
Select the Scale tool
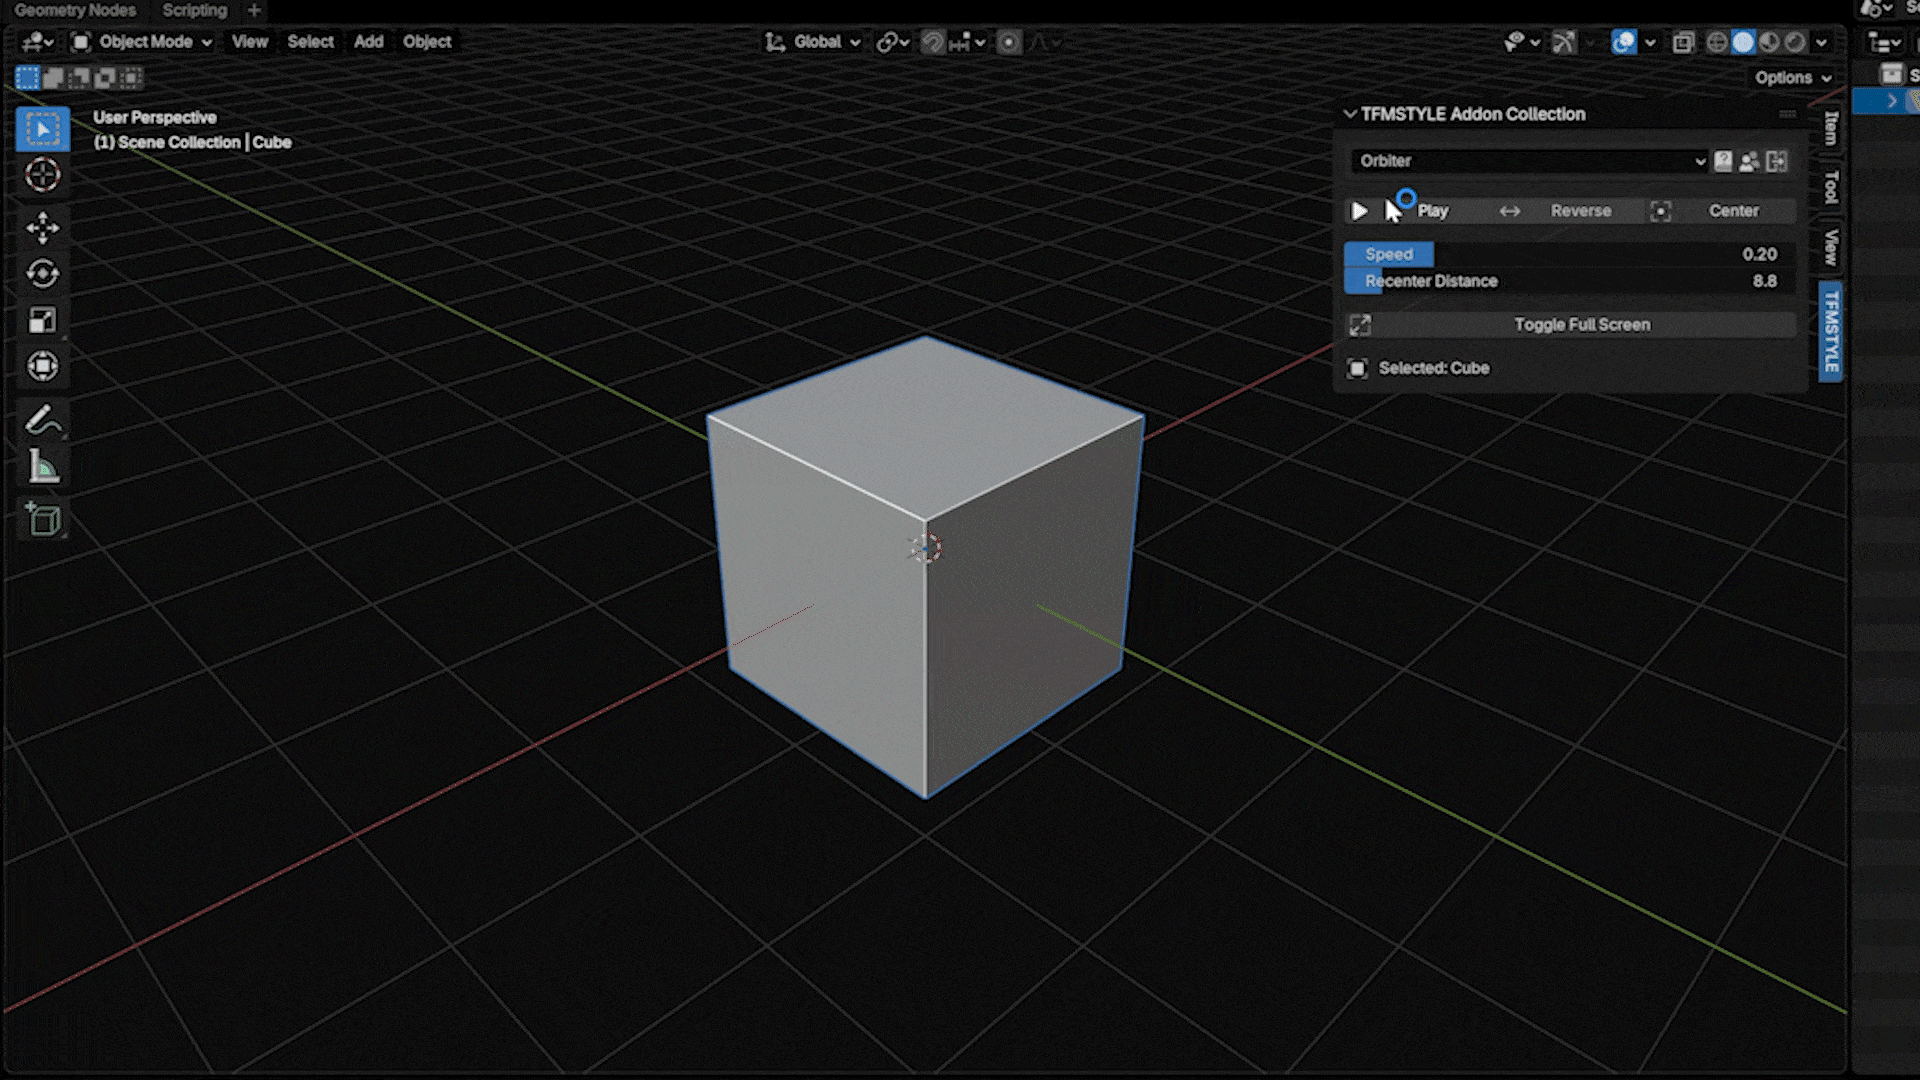(42, 320)
